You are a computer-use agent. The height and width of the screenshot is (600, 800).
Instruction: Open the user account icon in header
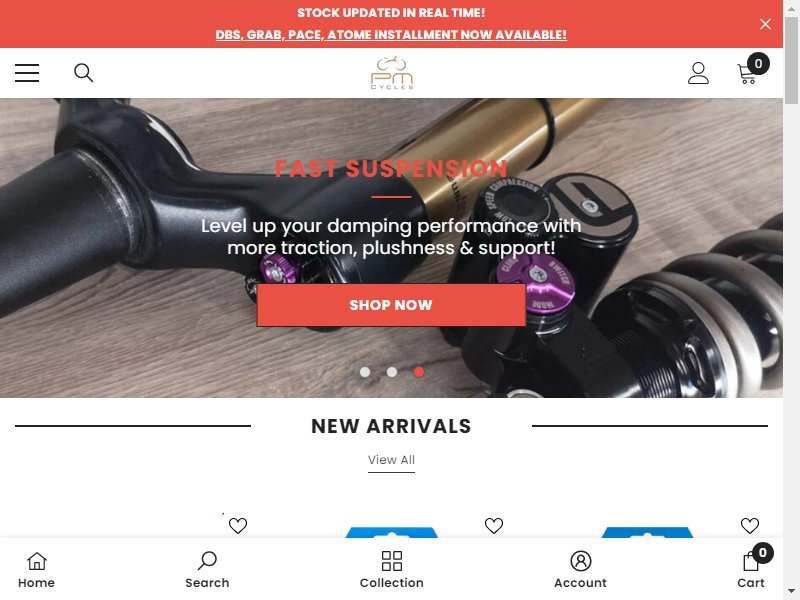pyautogui.click(x=698, y=73)
